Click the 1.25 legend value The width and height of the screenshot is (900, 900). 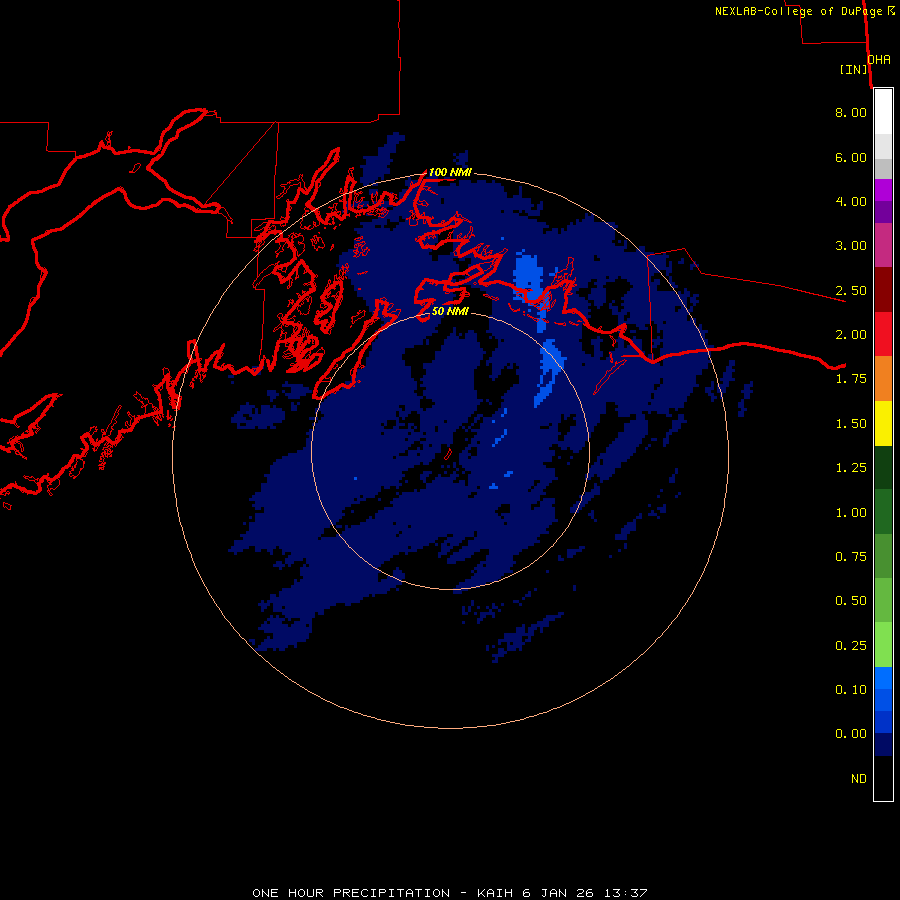(x=851, y=468)
